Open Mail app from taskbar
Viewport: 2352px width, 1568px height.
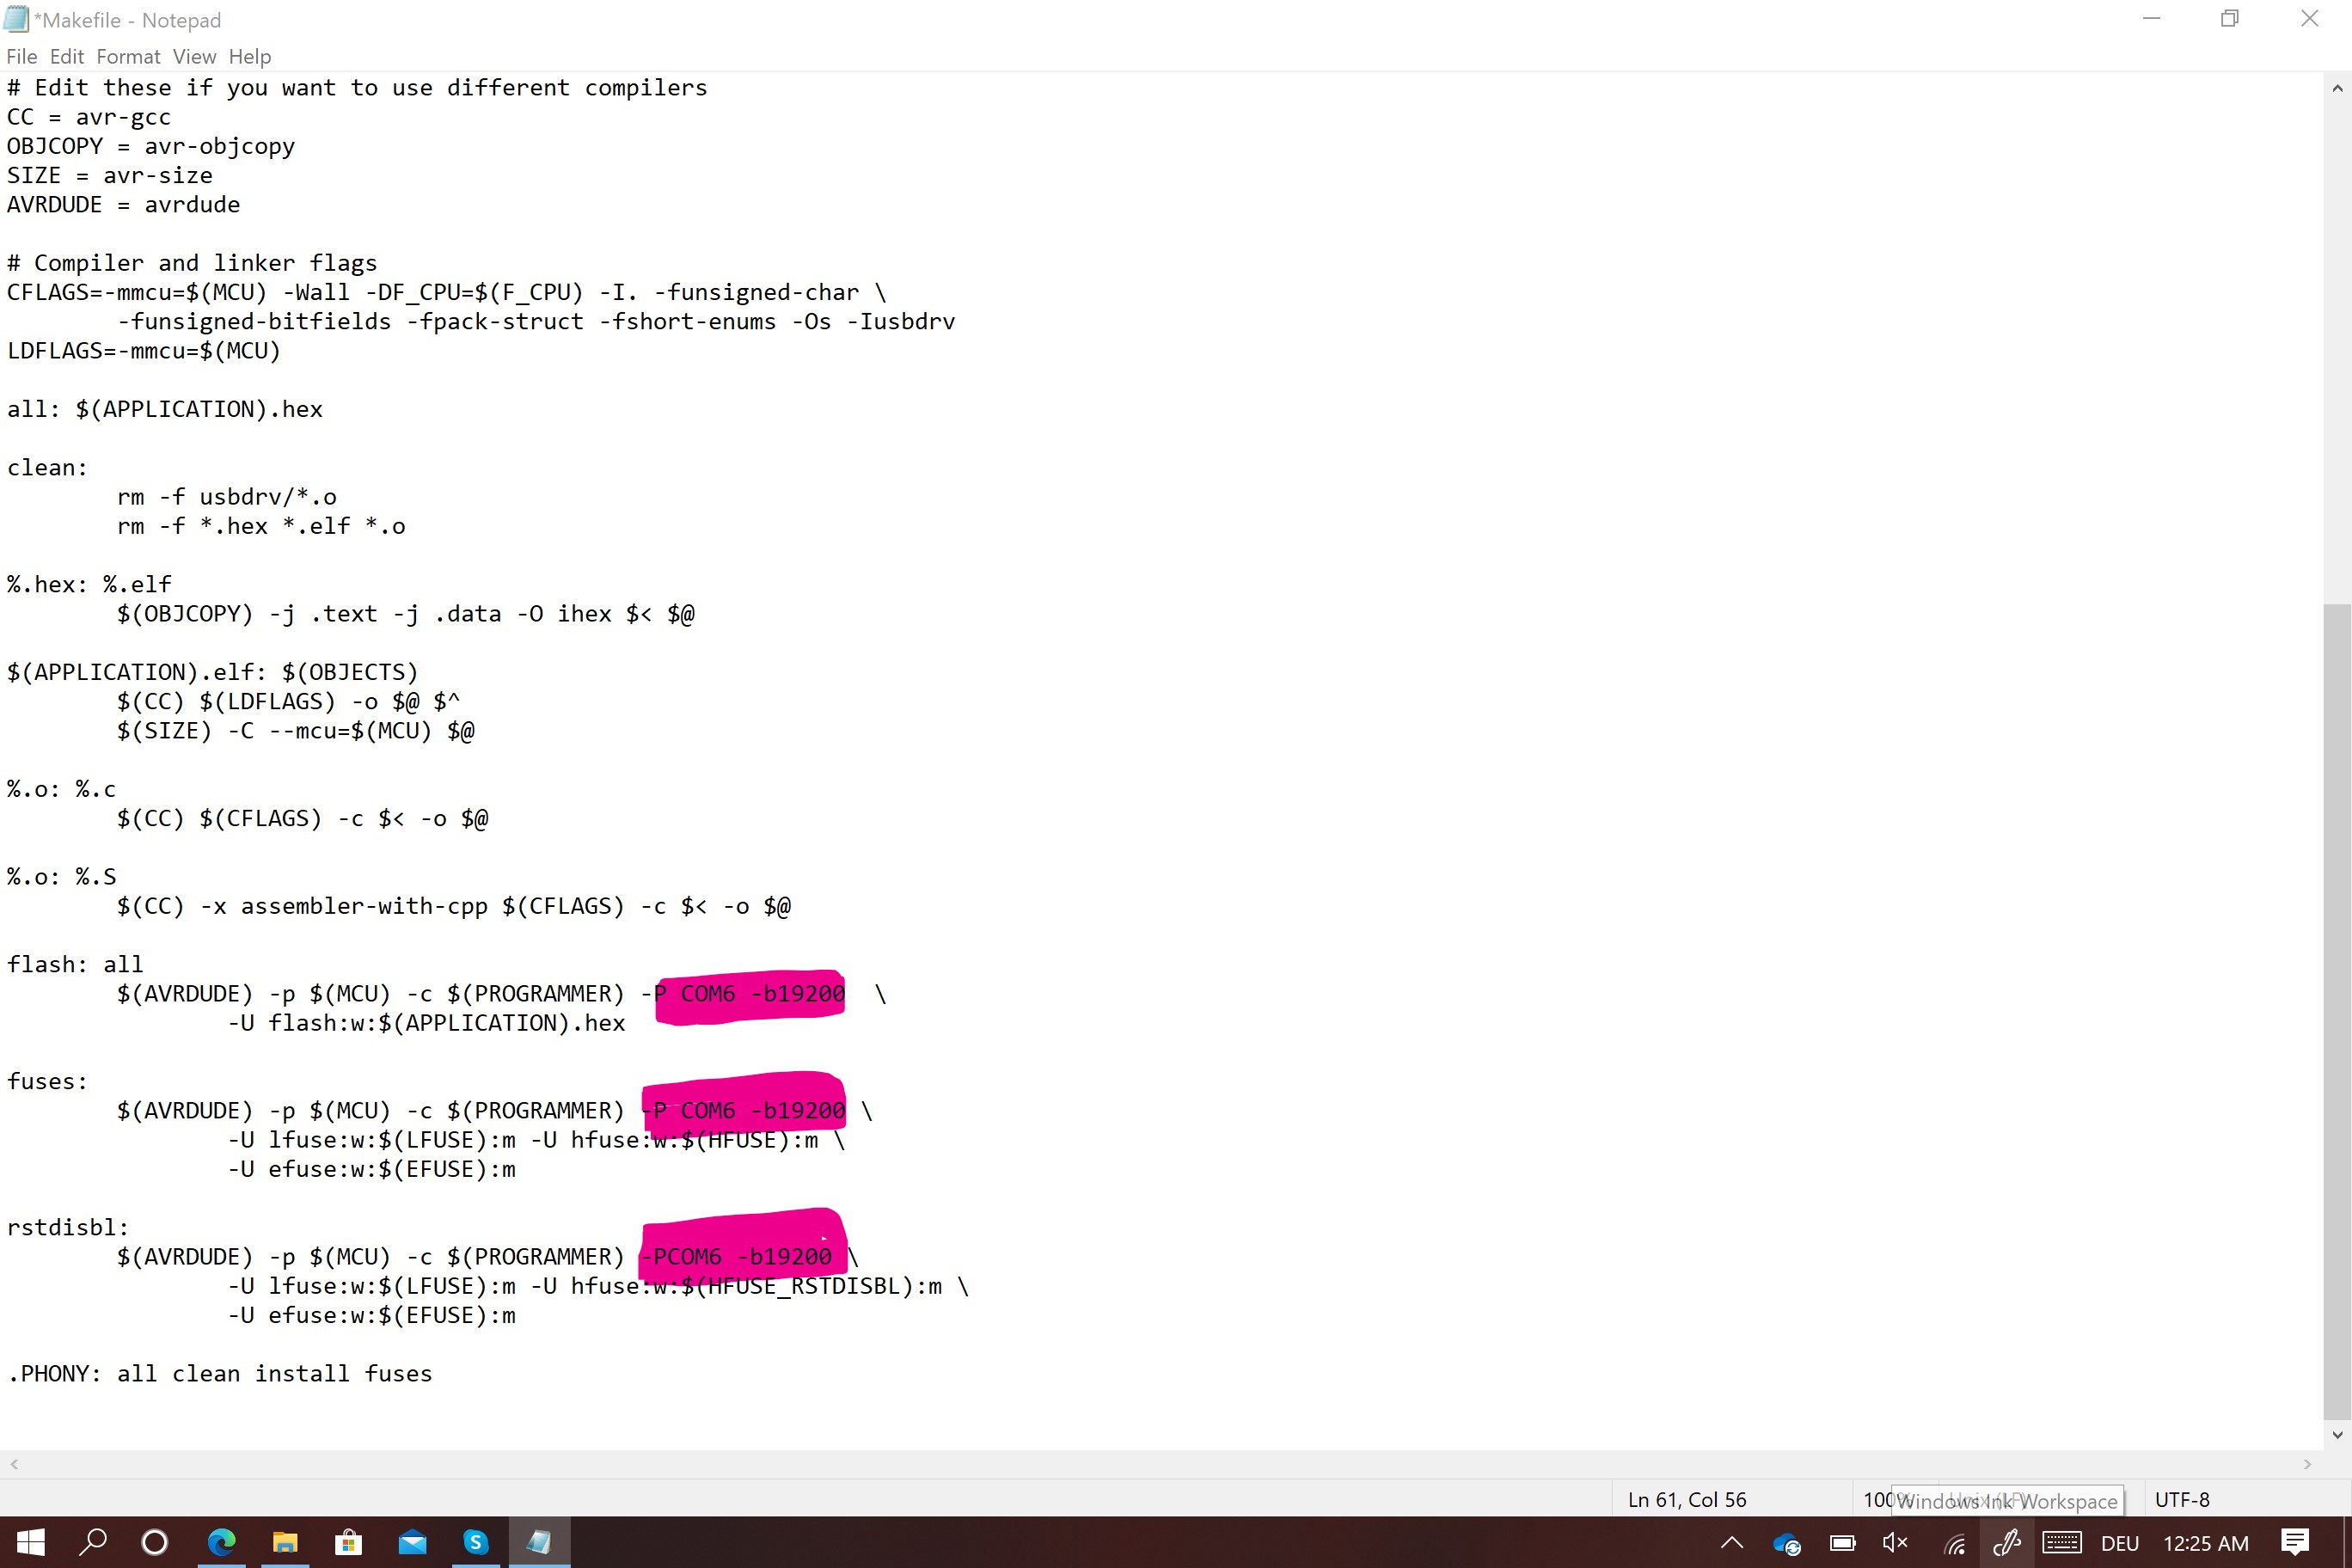click(412, 1542)
